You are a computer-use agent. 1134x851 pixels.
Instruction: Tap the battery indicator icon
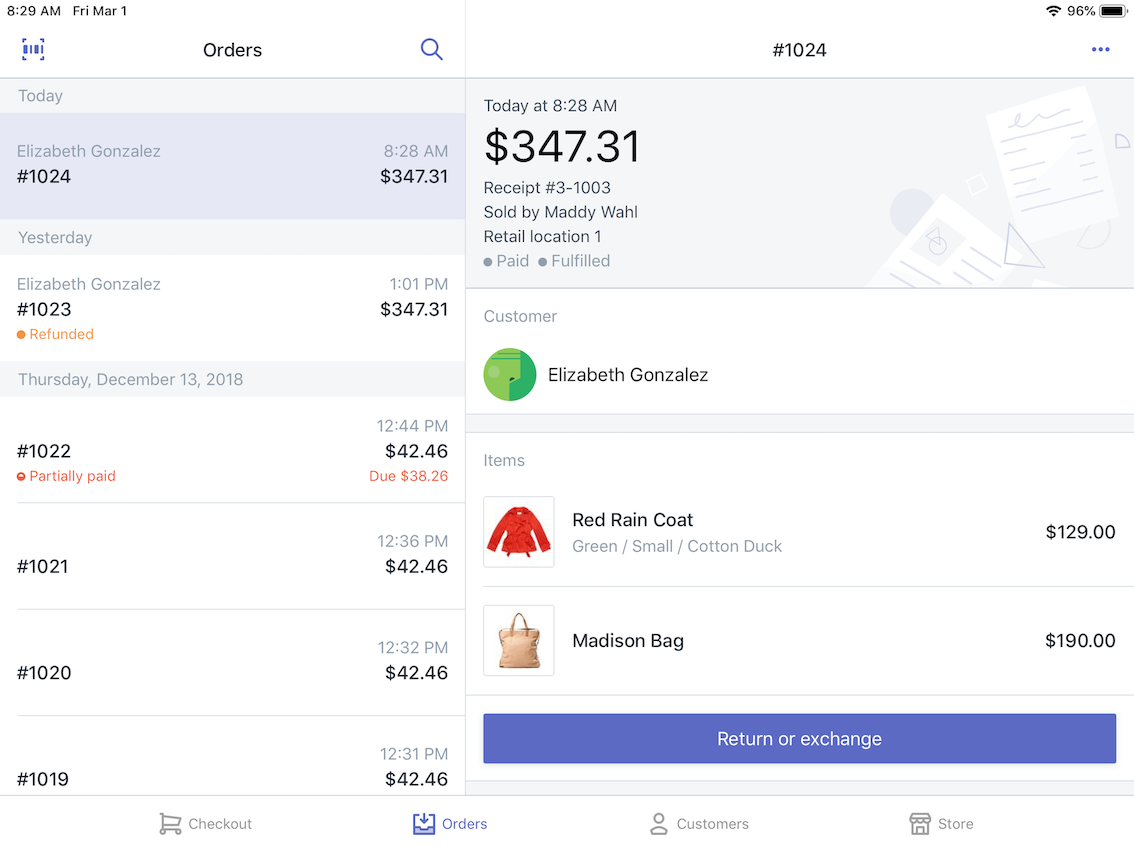1114,11
